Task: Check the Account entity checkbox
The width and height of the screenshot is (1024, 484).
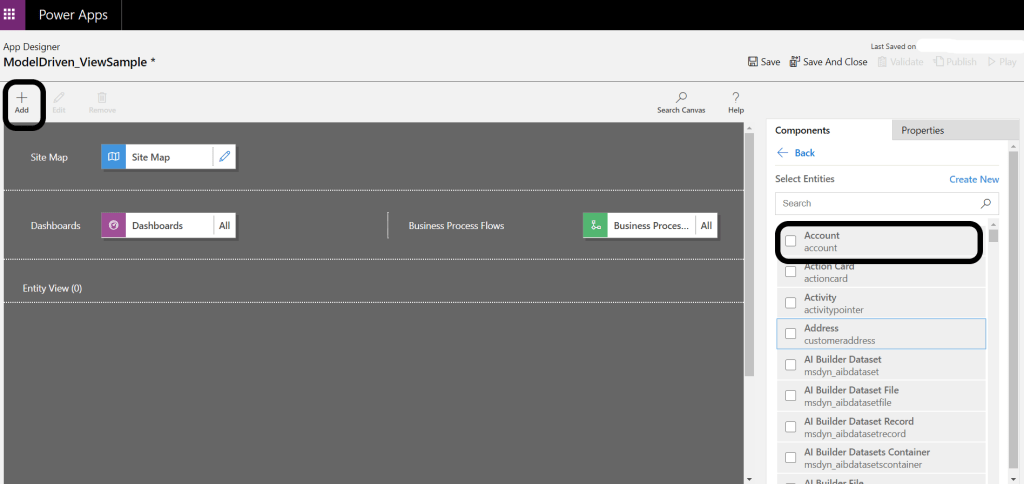Action: click(791, 241)
